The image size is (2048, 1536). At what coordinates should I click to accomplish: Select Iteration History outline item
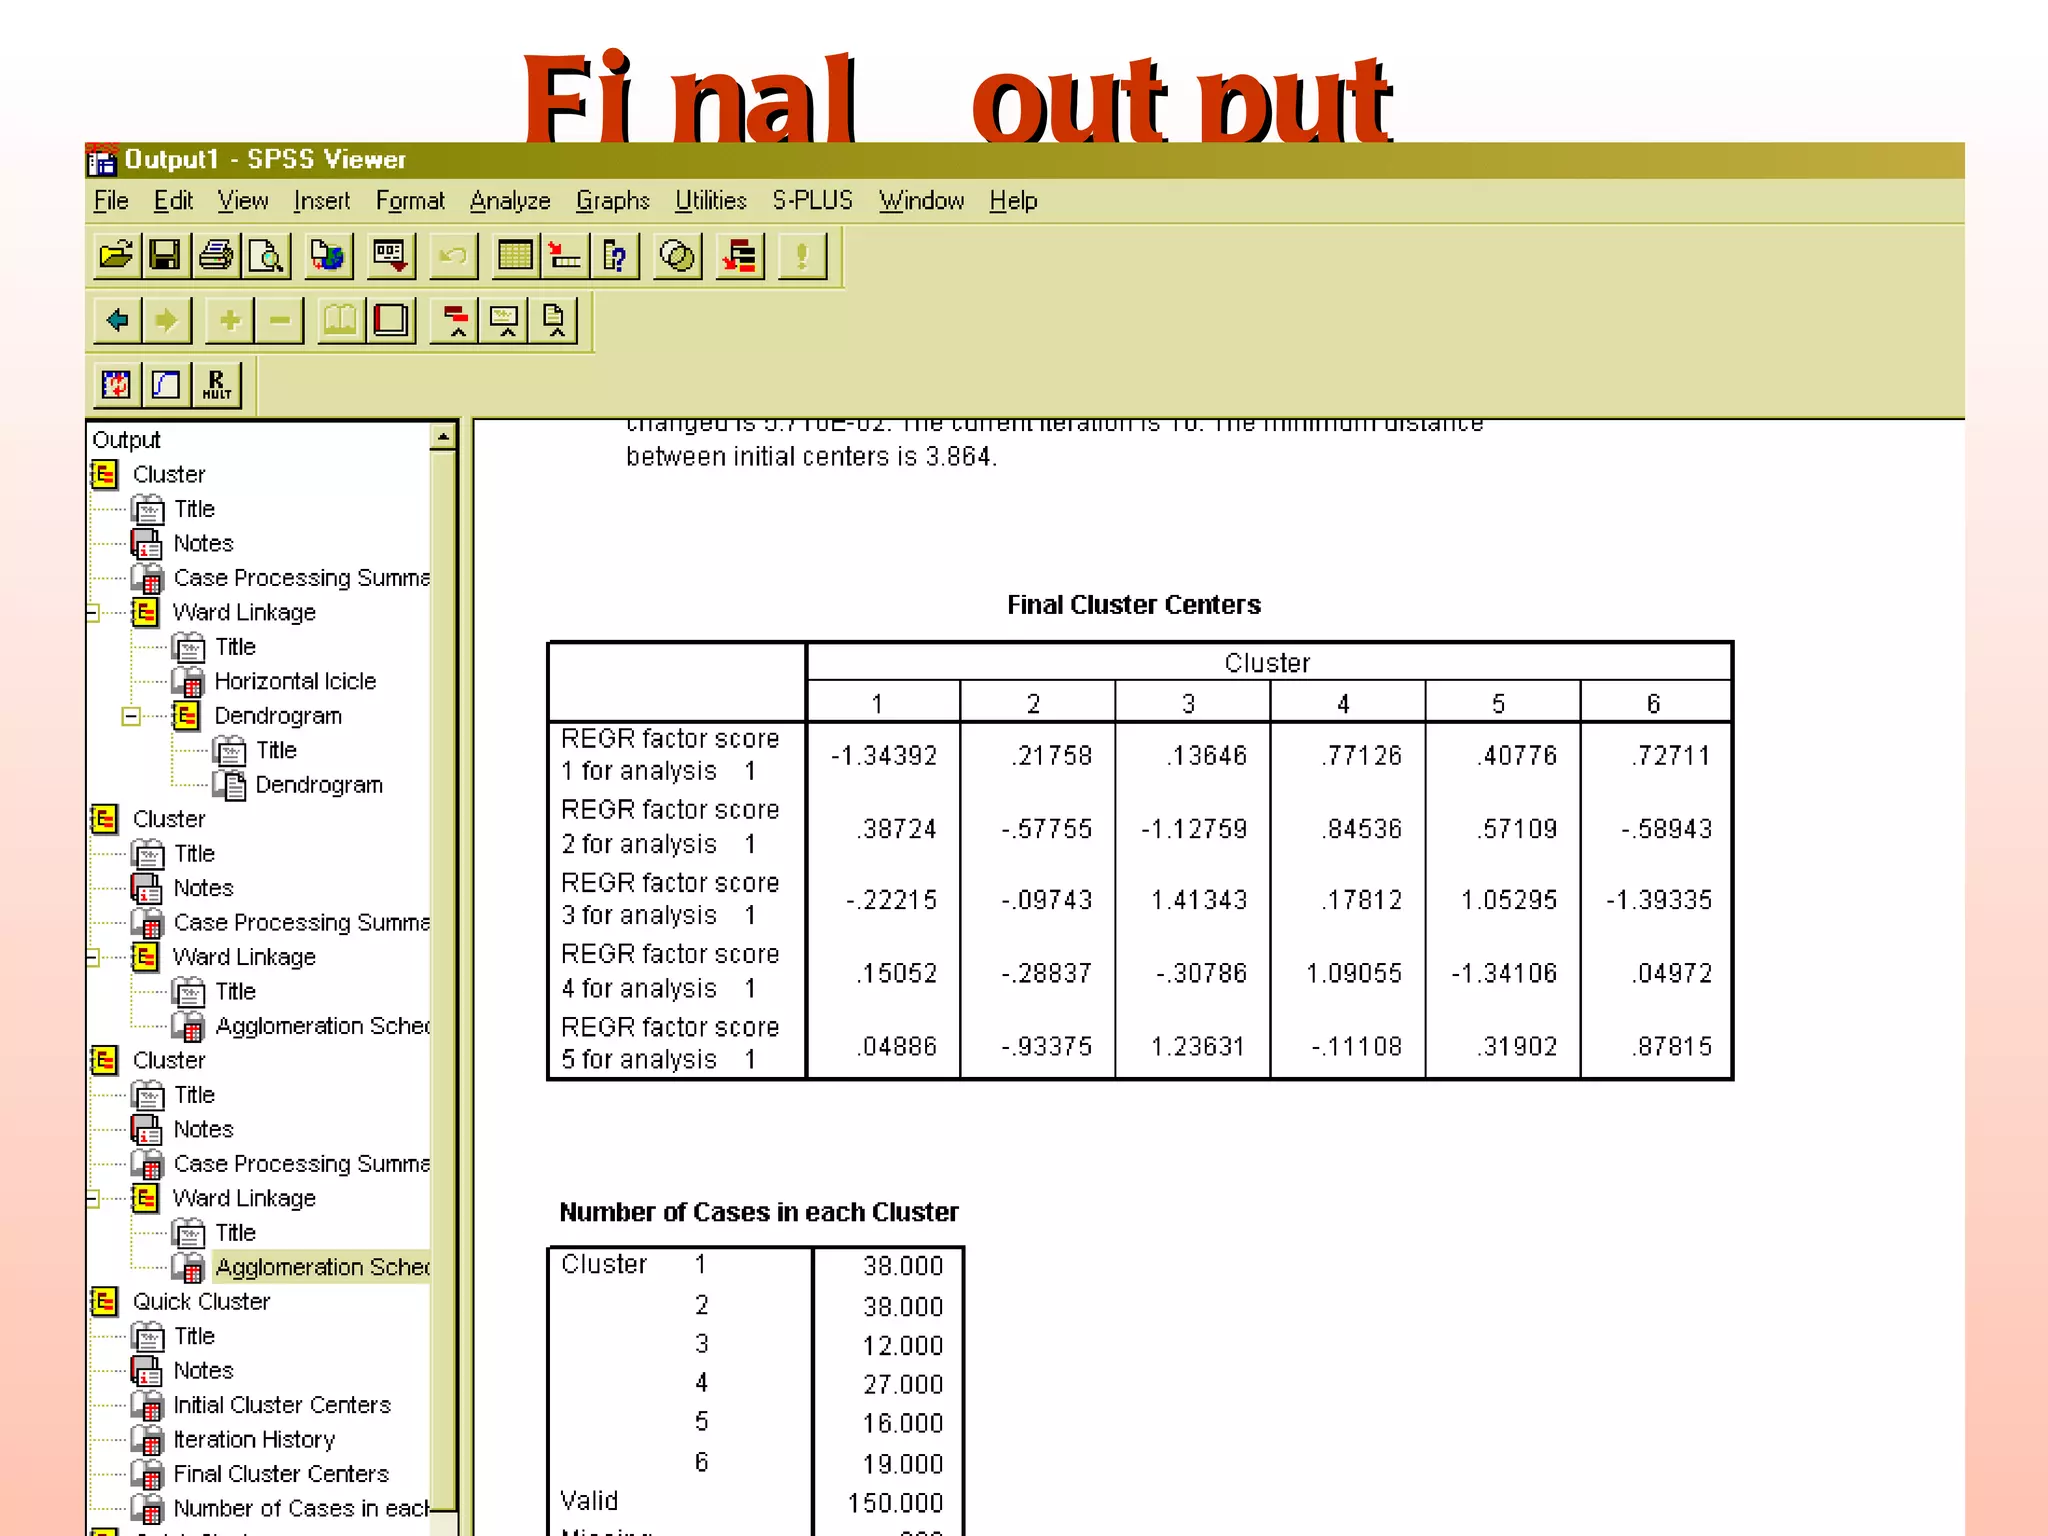point(254,1440)
